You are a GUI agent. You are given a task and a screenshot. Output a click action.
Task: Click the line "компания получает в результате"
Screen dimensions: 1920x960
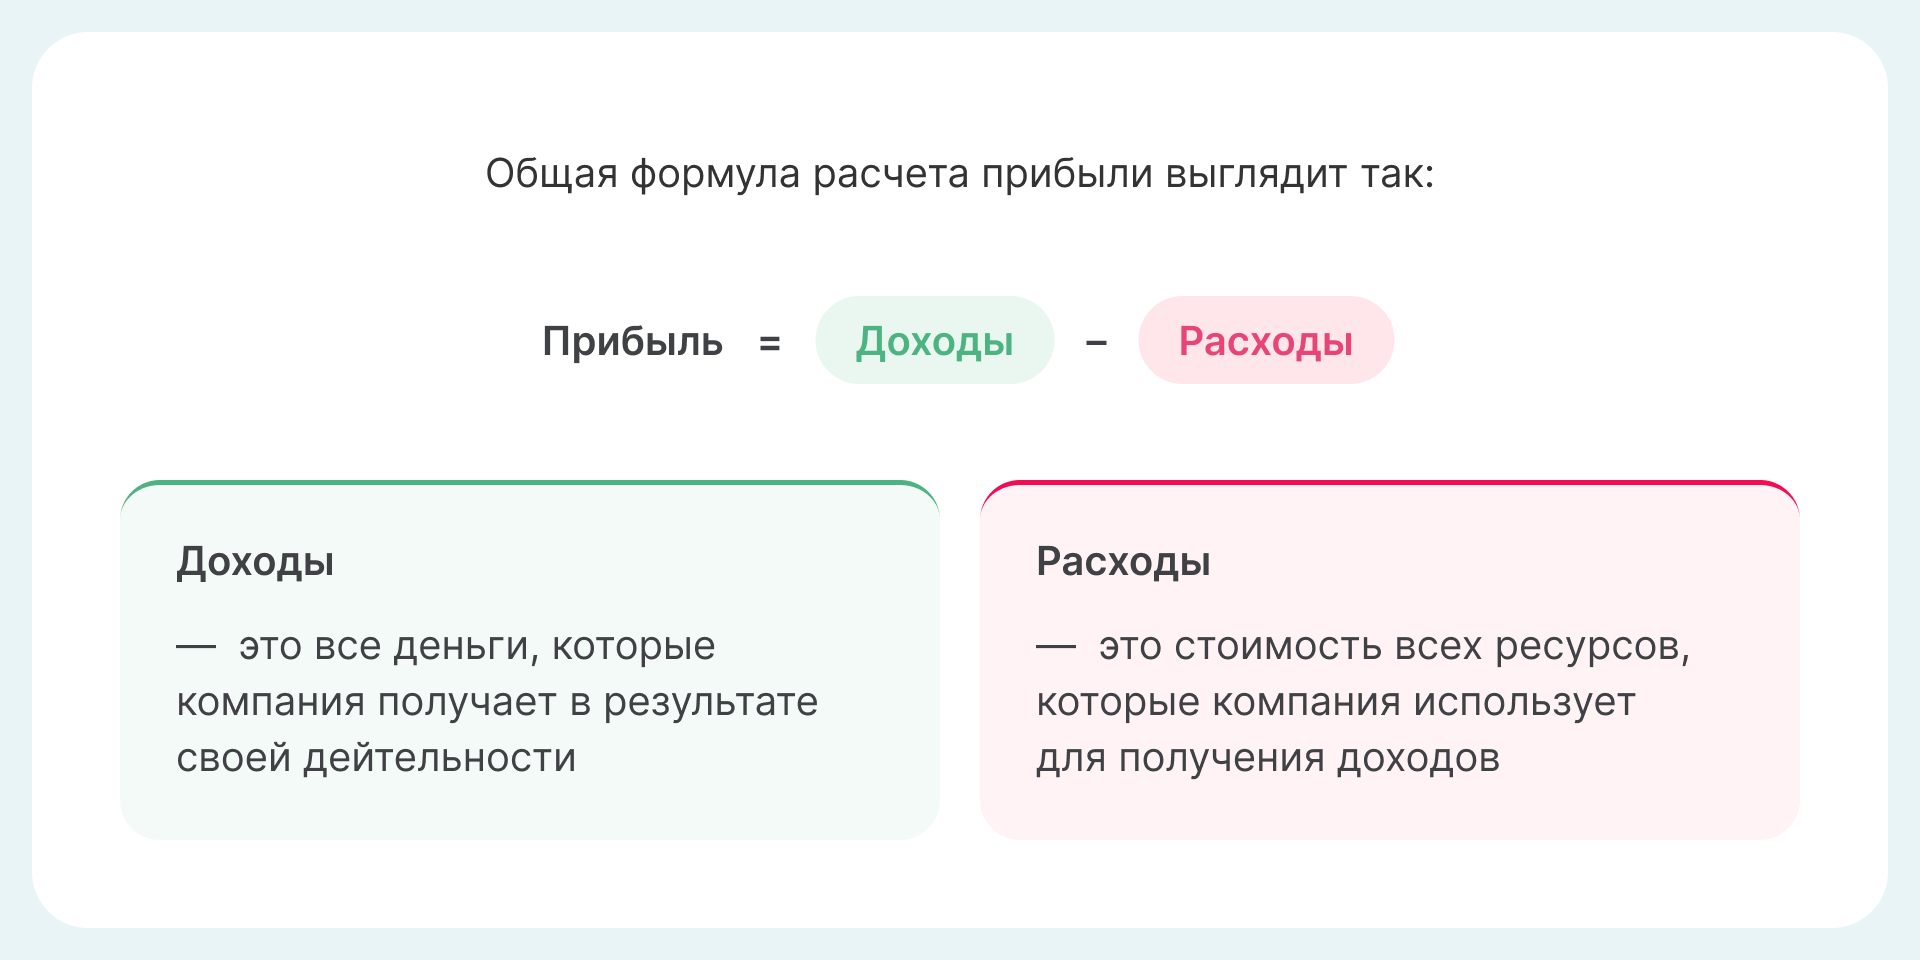pyautogui.click(x=497, y=703)
